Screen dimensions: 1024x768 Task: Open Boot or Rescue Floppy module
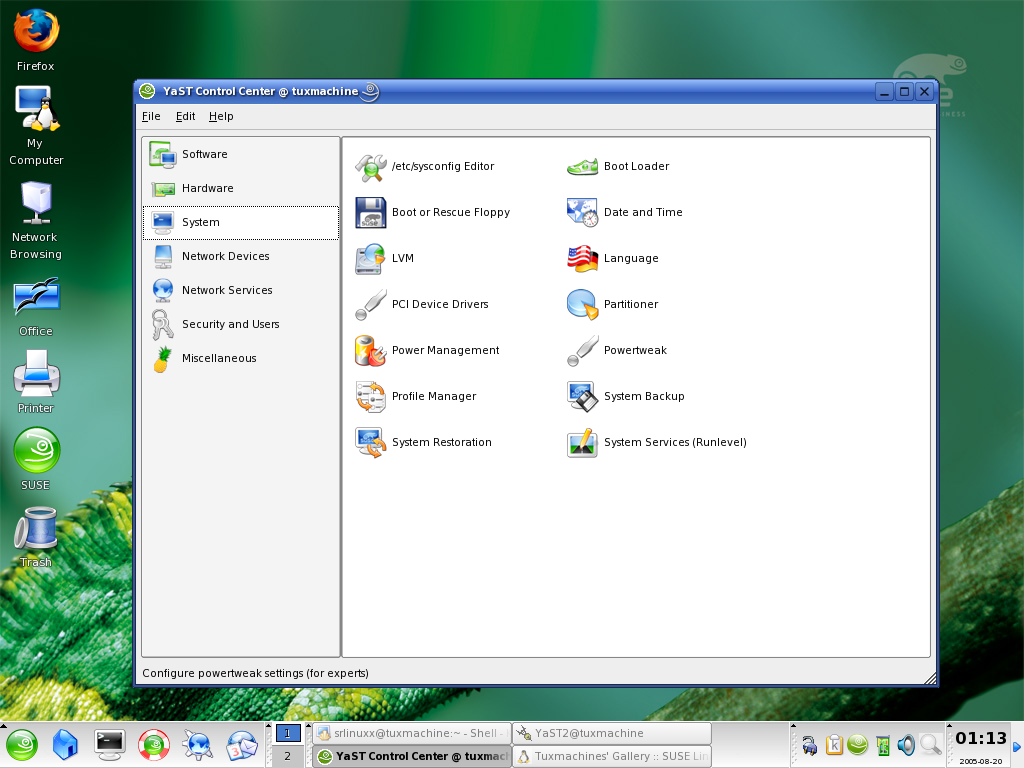[x=432, y=212]
